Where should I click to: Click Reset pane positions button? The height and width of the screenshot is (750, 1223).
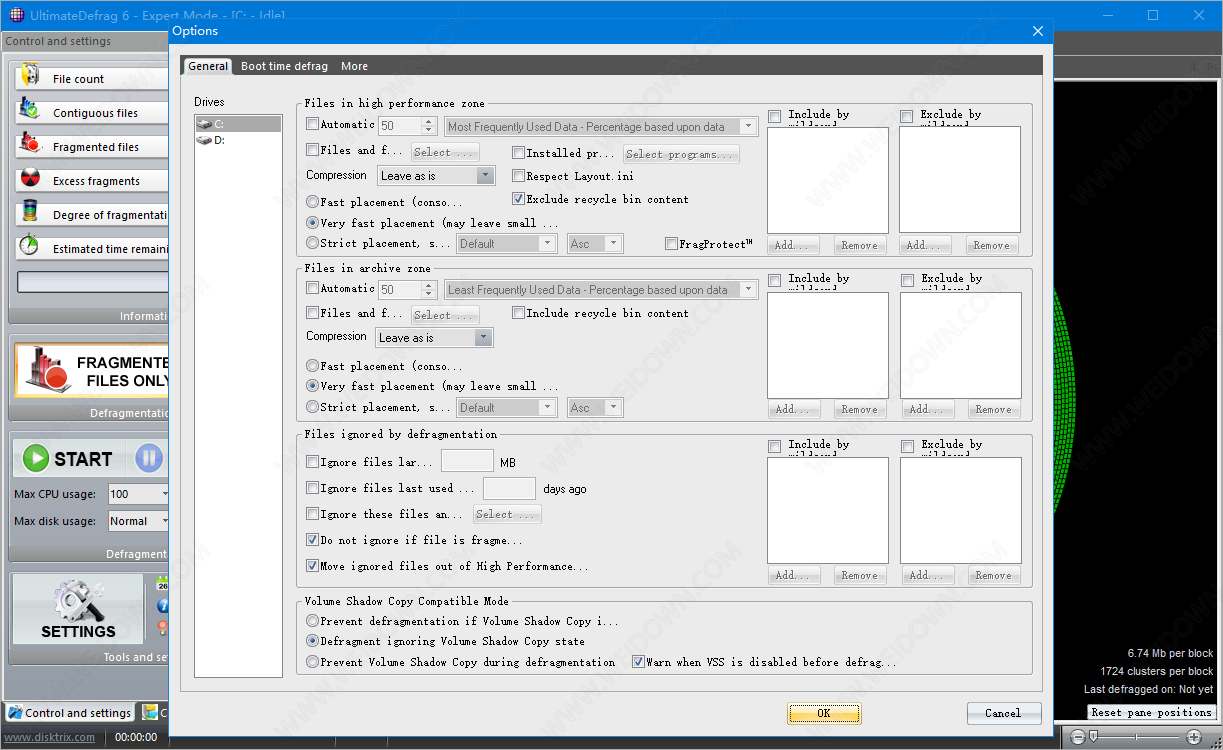(x=1152, y=712)
